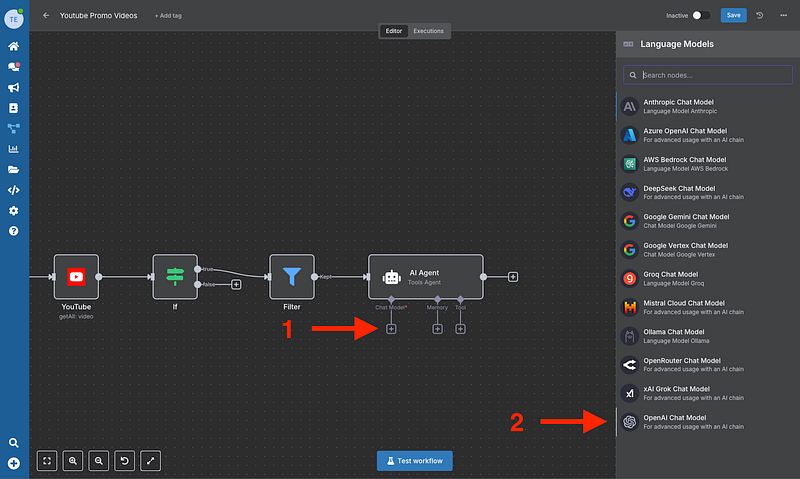Open the AI Agent node
The height and width of the screenshot is (479, 800).
pos(425,276)
